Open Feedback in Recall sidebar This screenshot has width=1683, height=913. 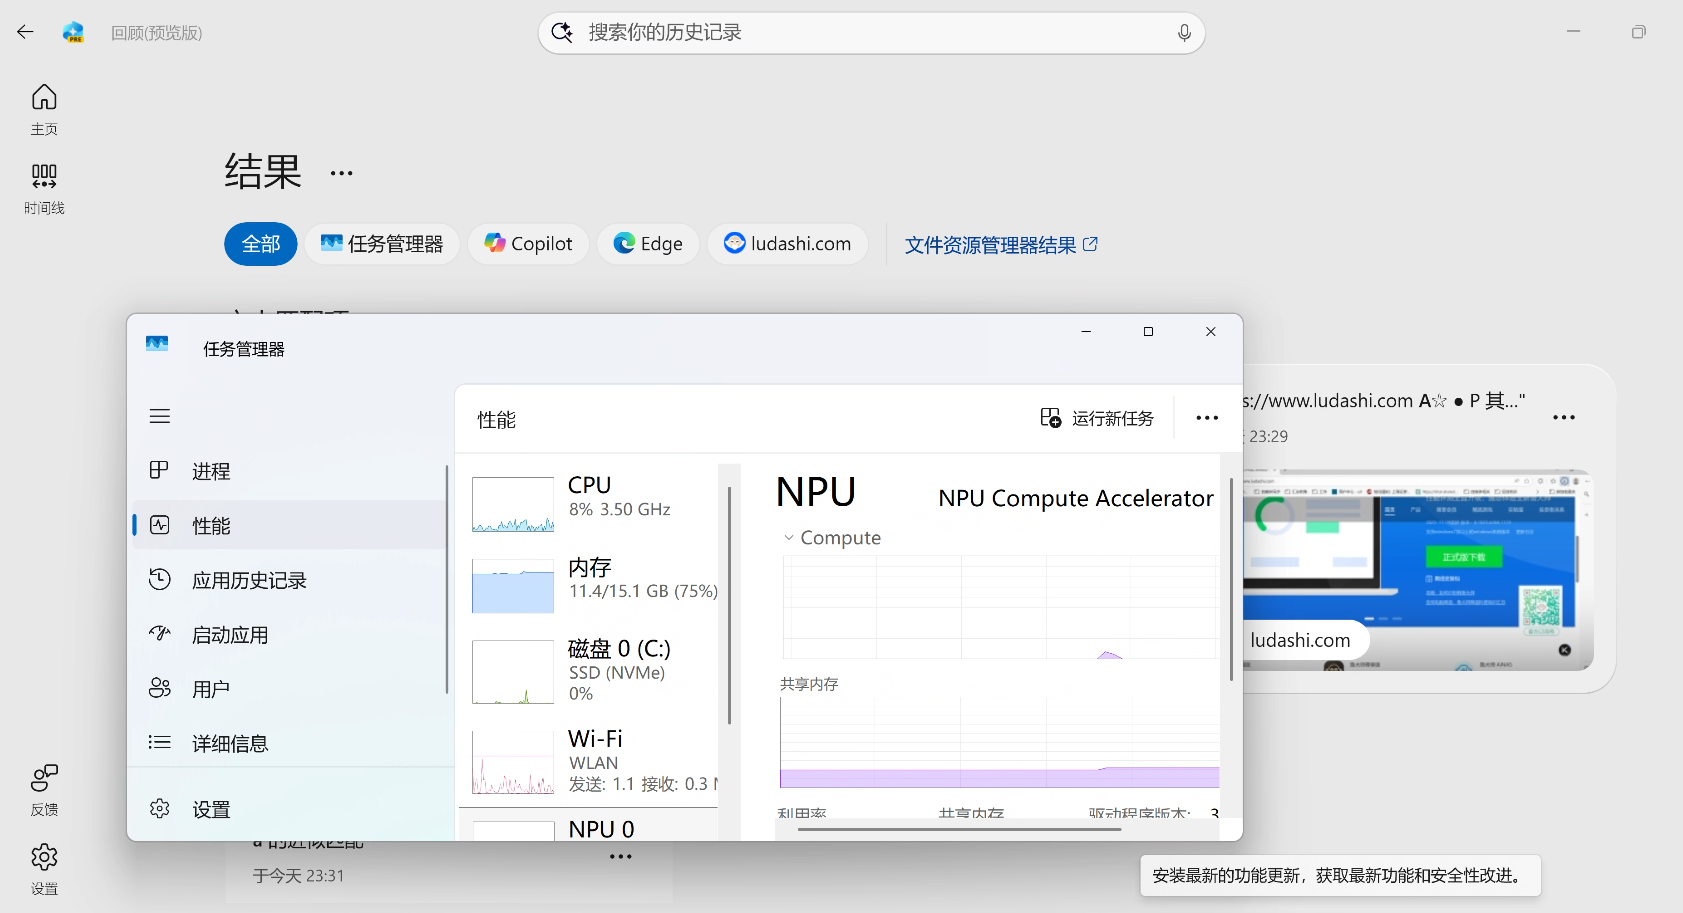coord(44,790)
